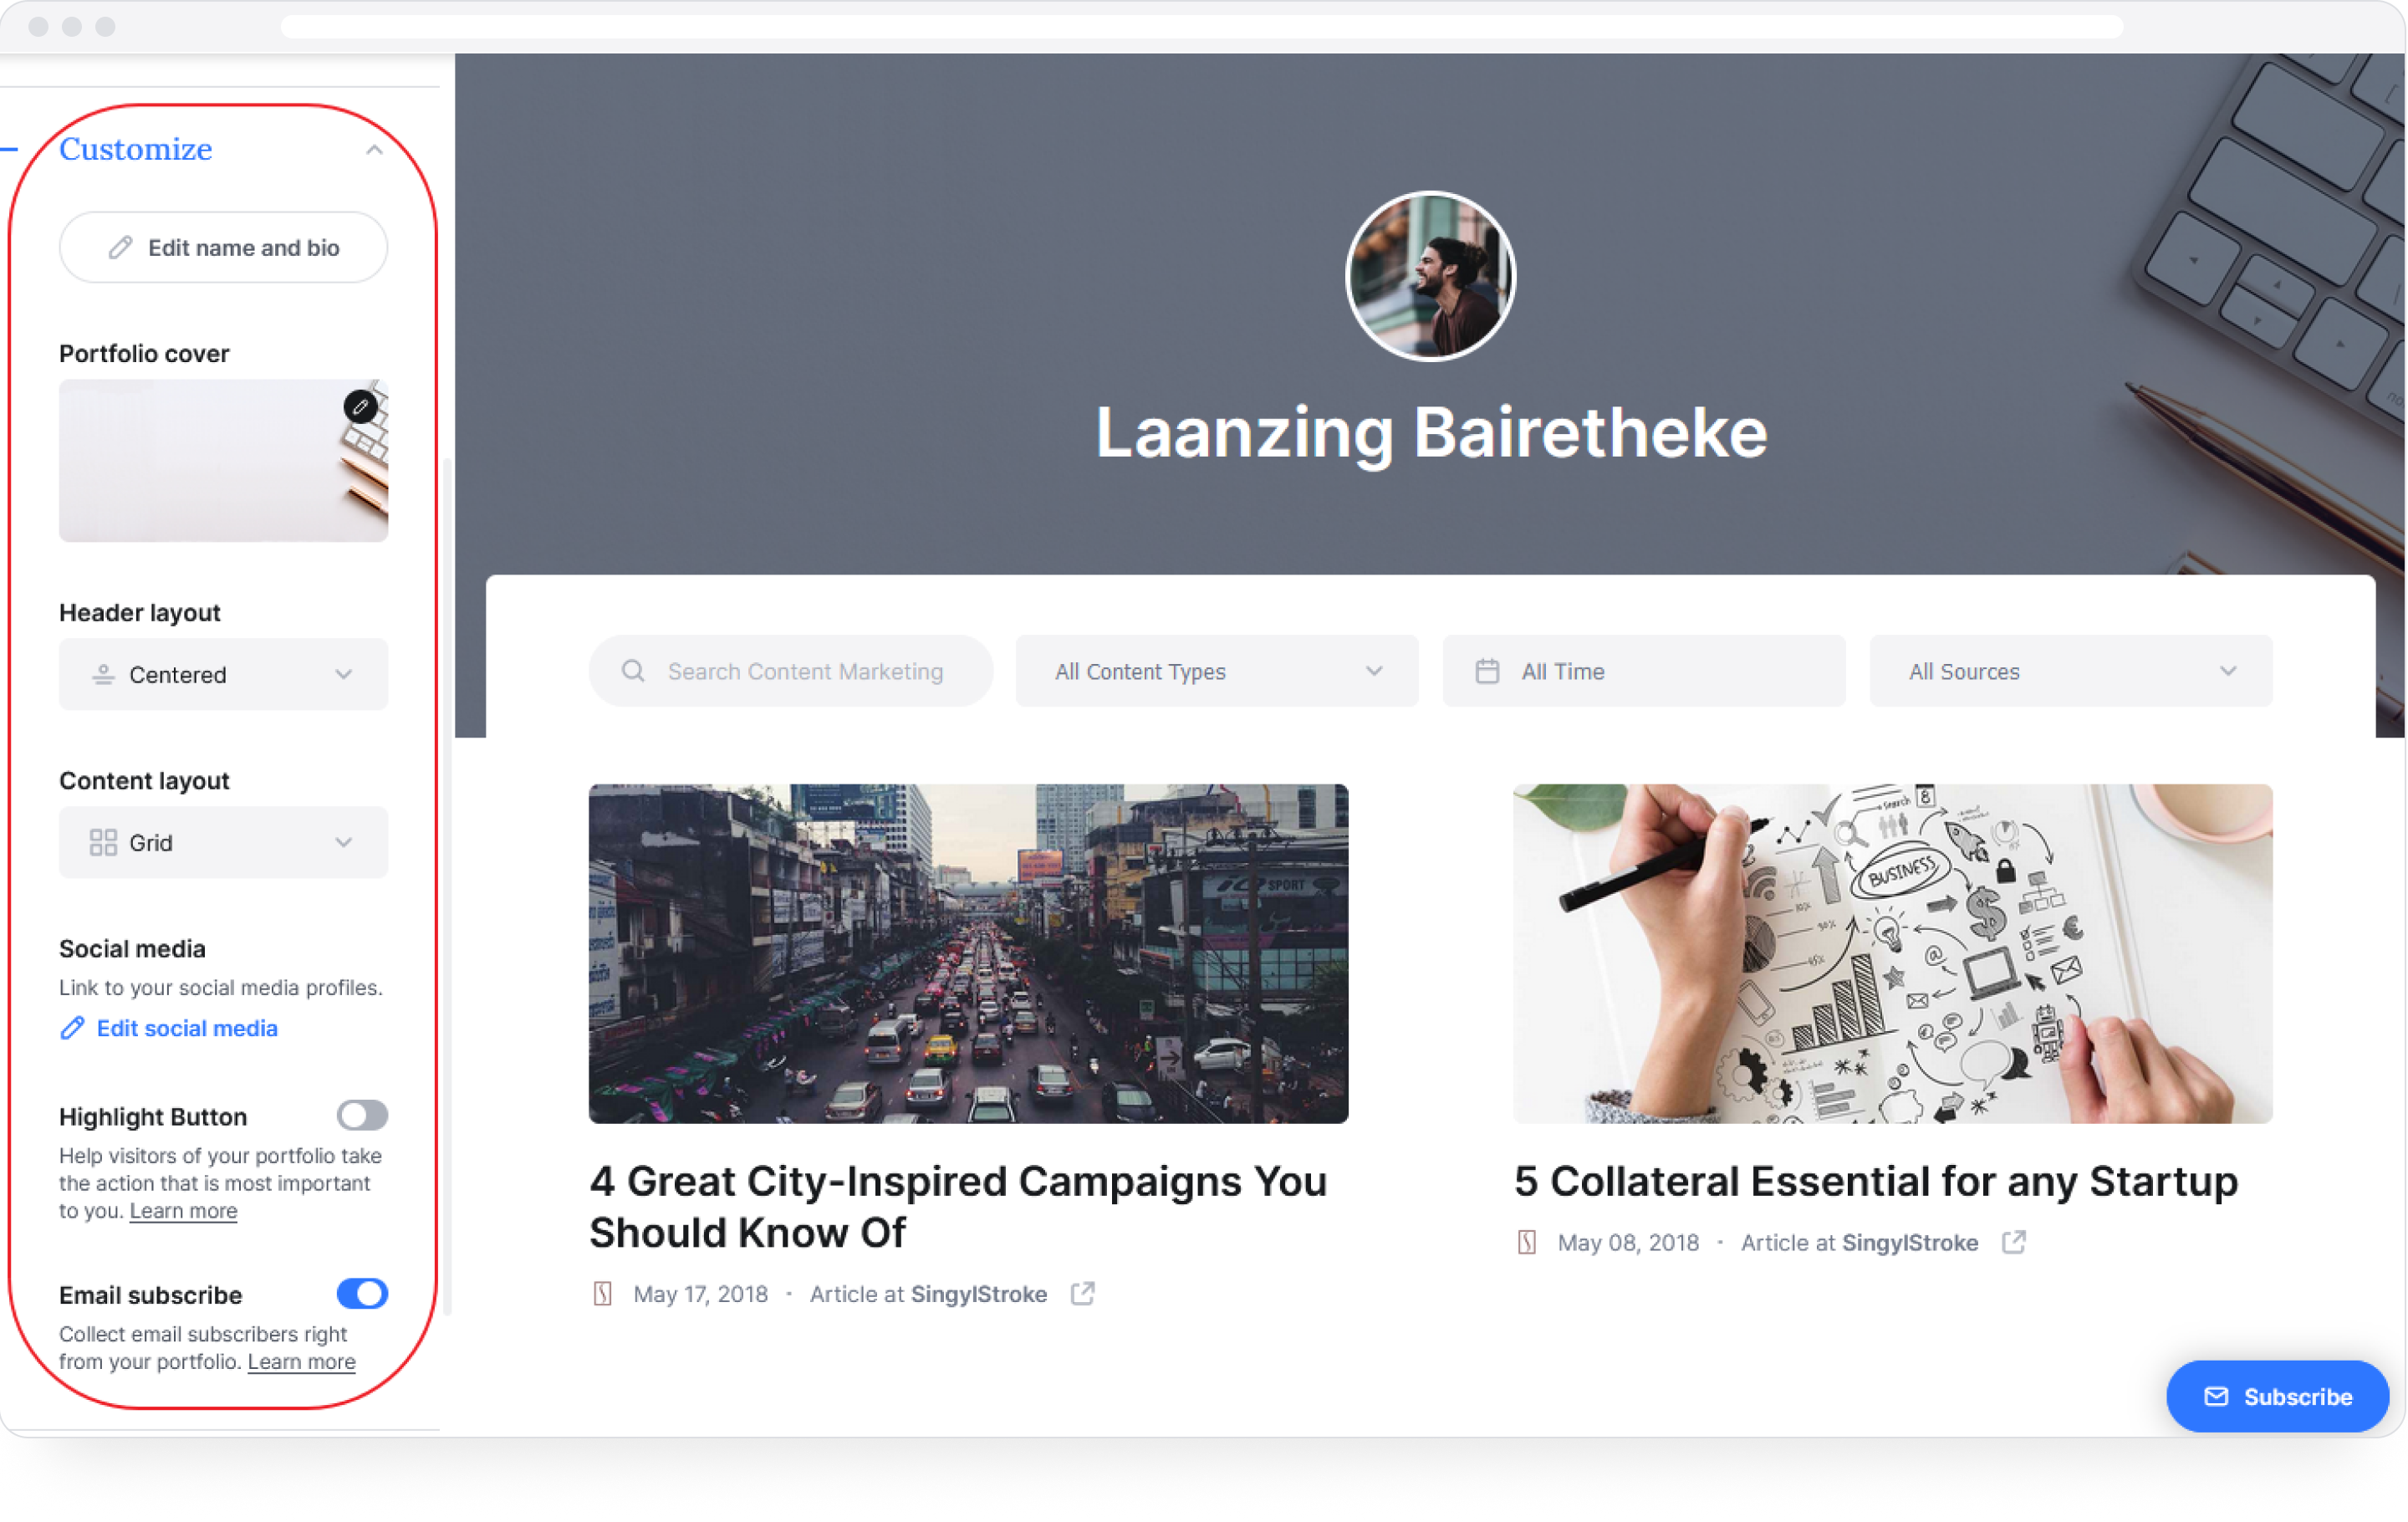
Task: Open the Content layout Grid dropdown
Action: coord(223,842)
